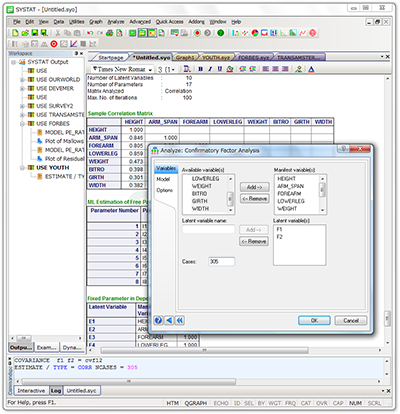
Task: Toggle Italic formatting in output editor
Action: (210, 69)
